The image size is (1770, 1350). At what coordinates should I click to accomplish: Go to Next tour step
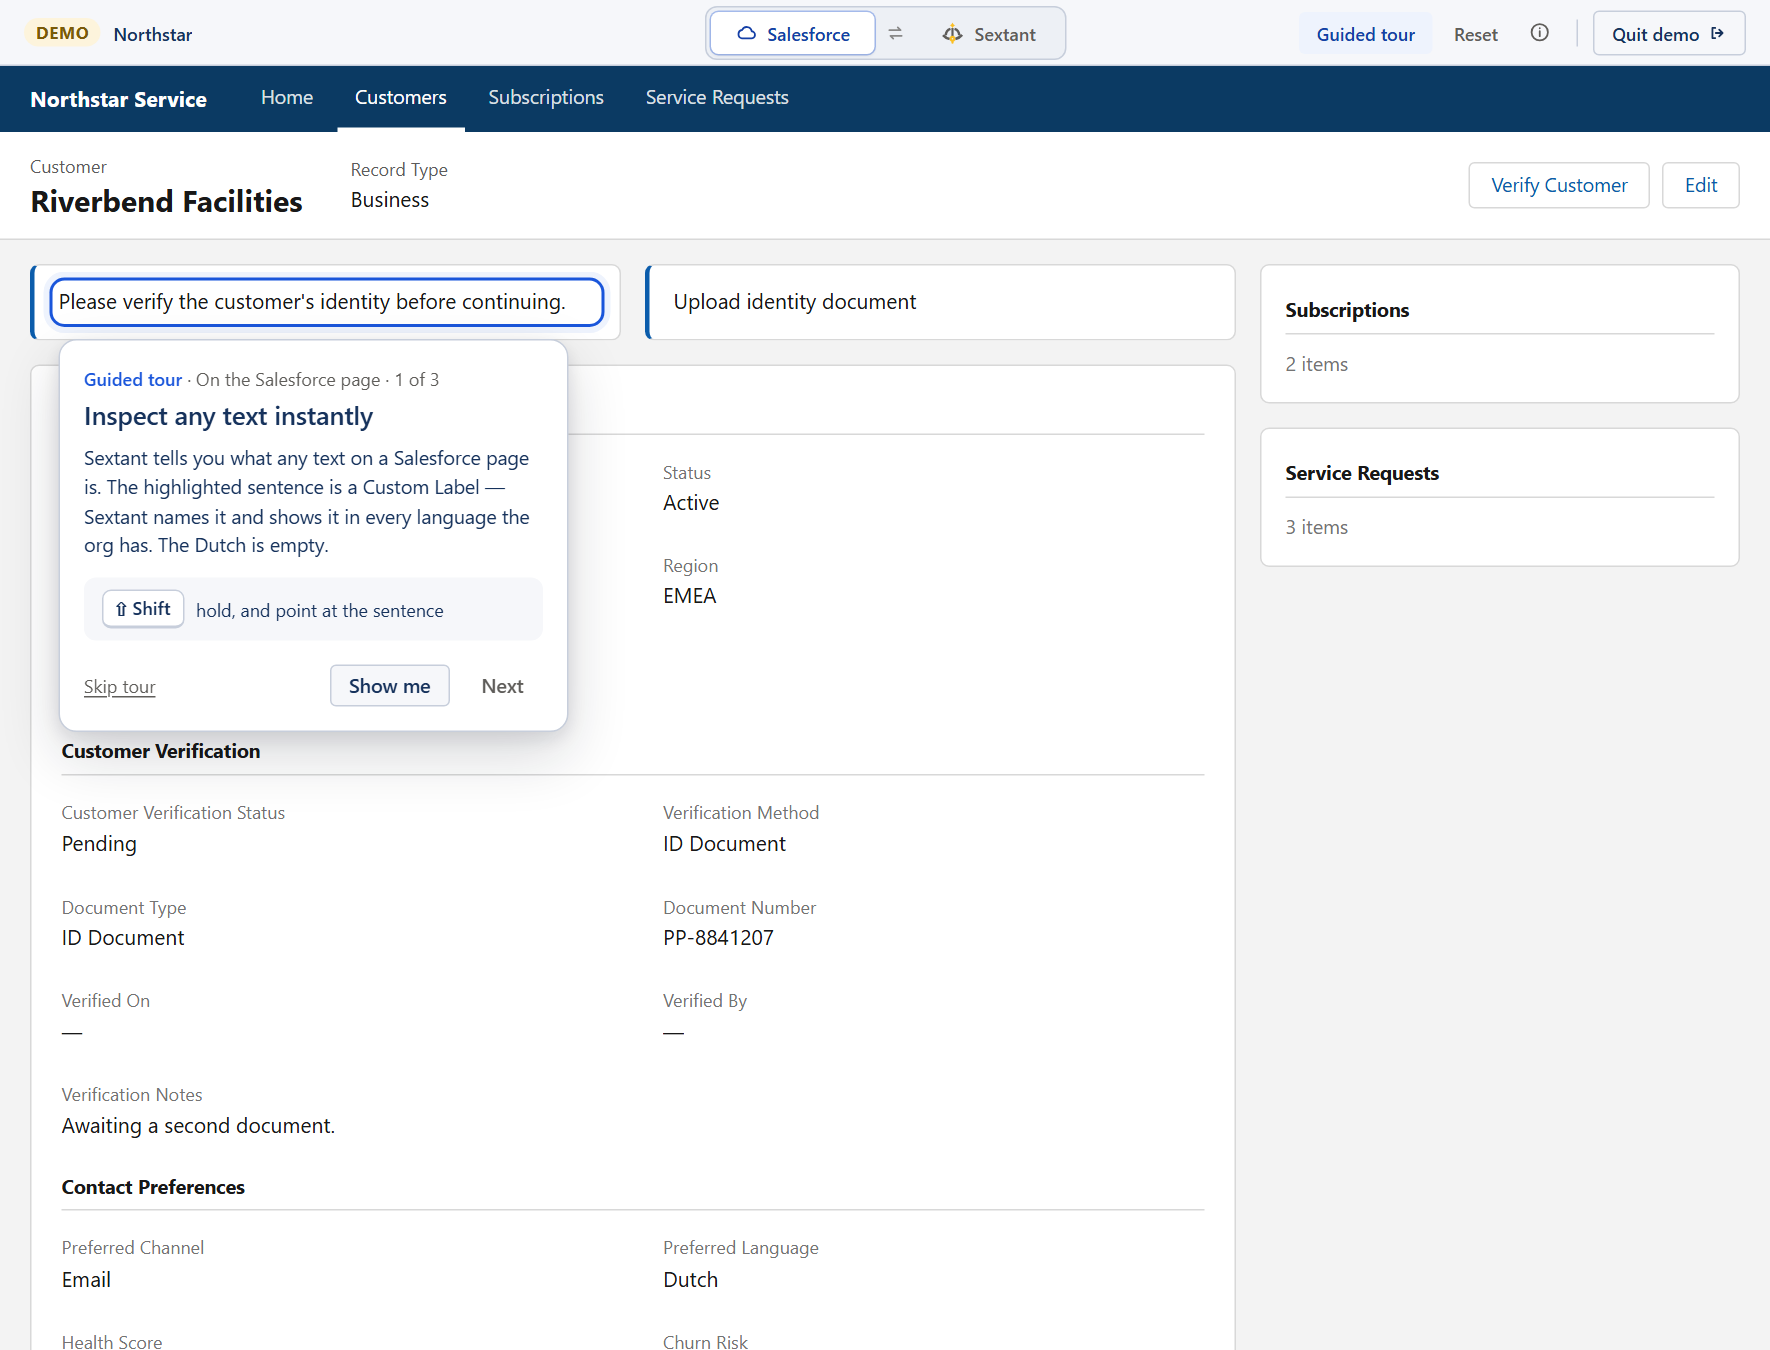click(x=502, y=686)
